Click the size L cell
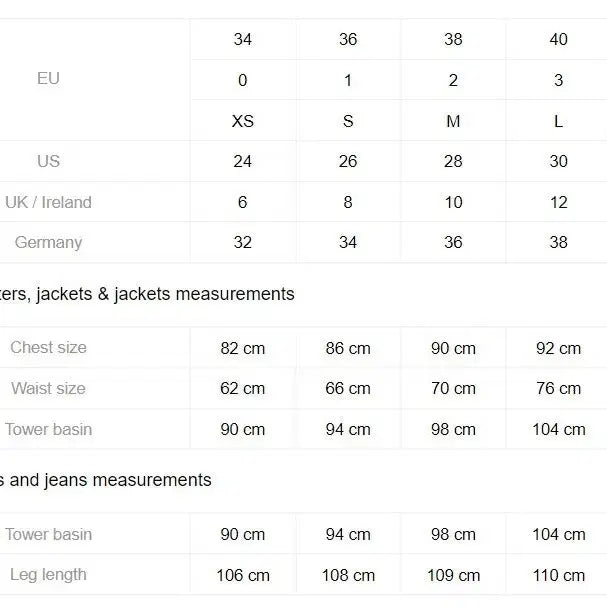 click(x=559, y=122)
